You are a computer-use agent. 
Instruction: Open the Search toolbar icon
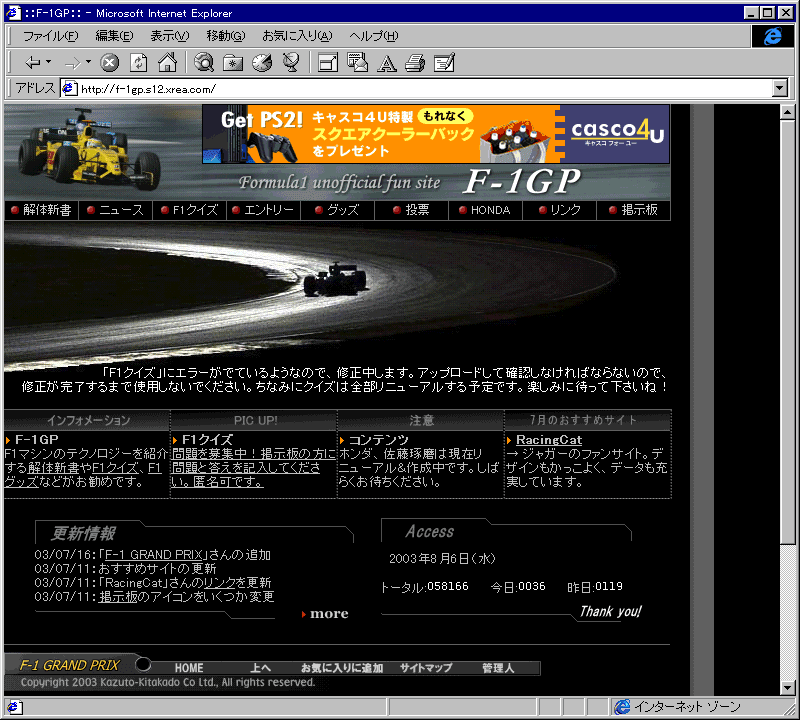(204, 62)
